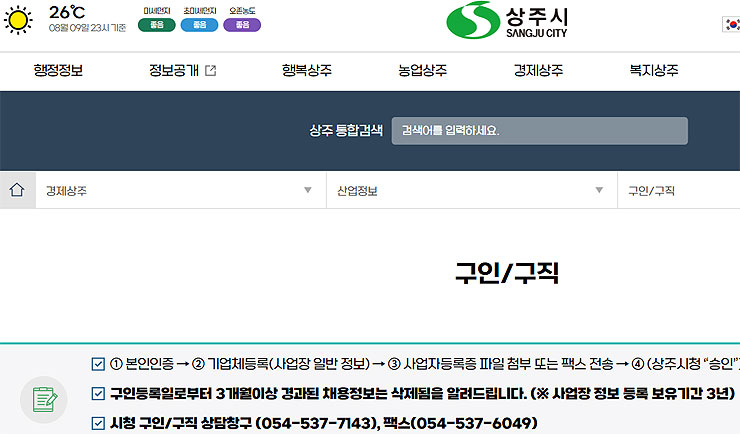Click the phone number 054-537-7143 text
The width and height of the screenshot is (740, 434).
point(317,423)
